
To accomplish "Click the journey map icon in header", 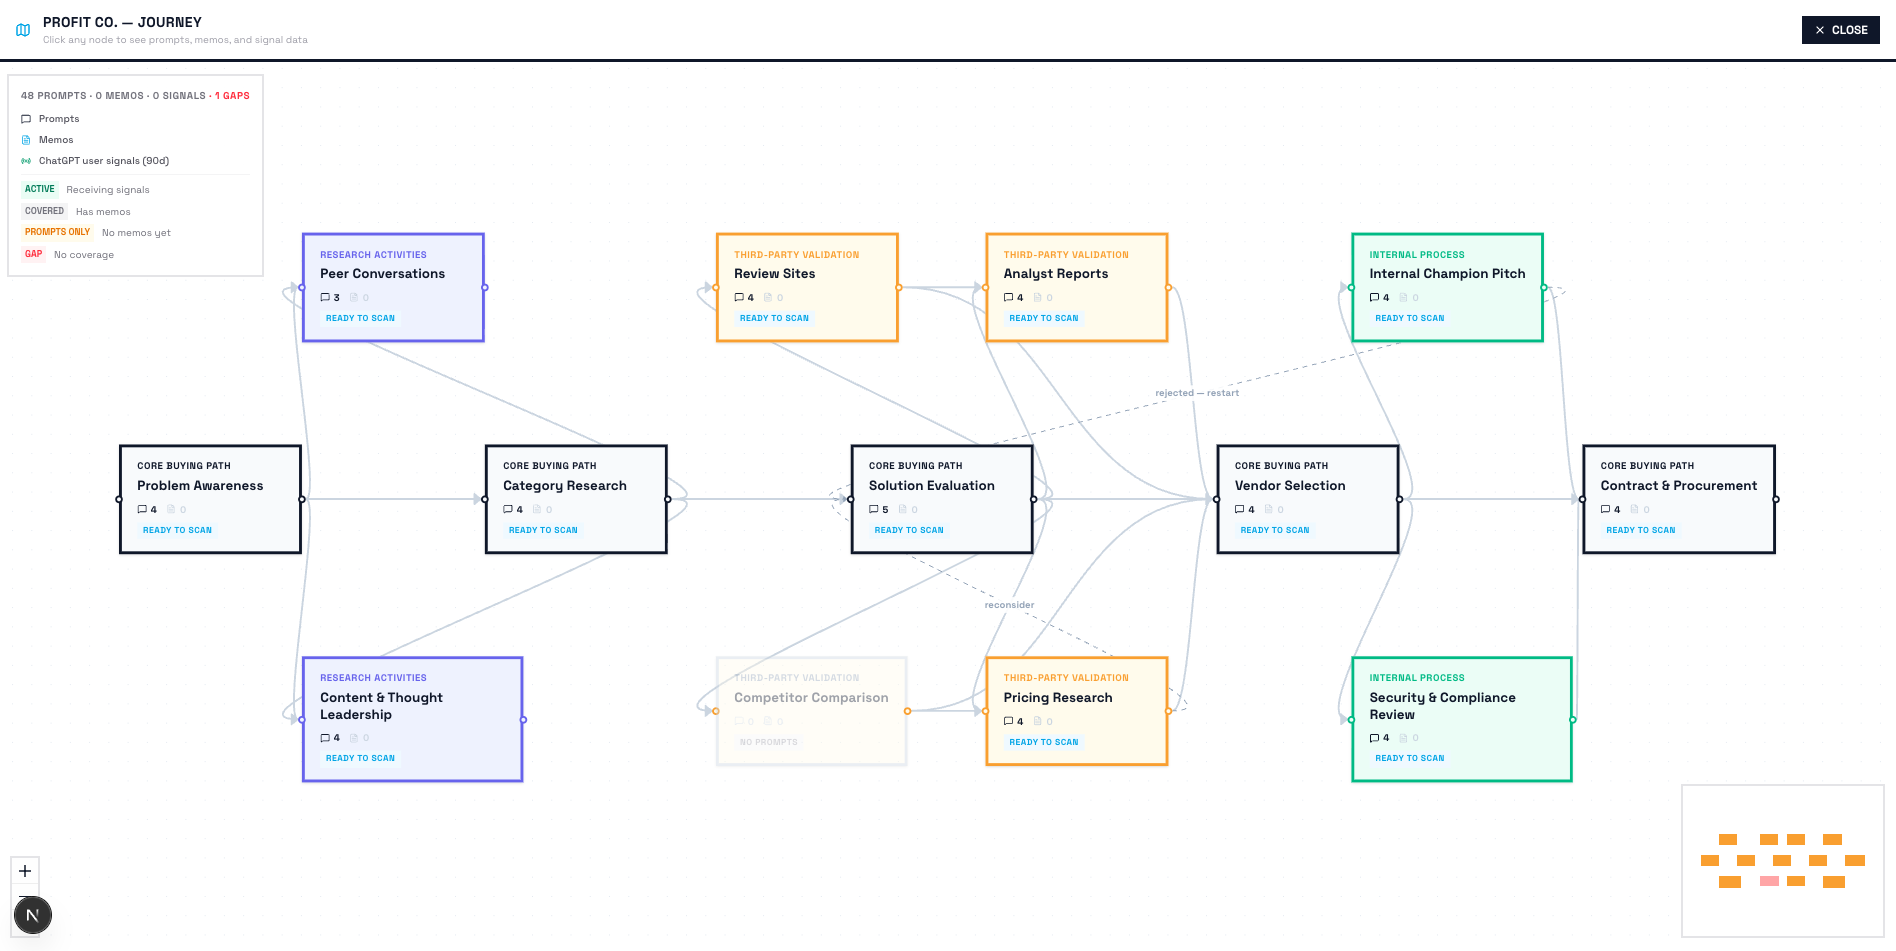I will 23,30.
